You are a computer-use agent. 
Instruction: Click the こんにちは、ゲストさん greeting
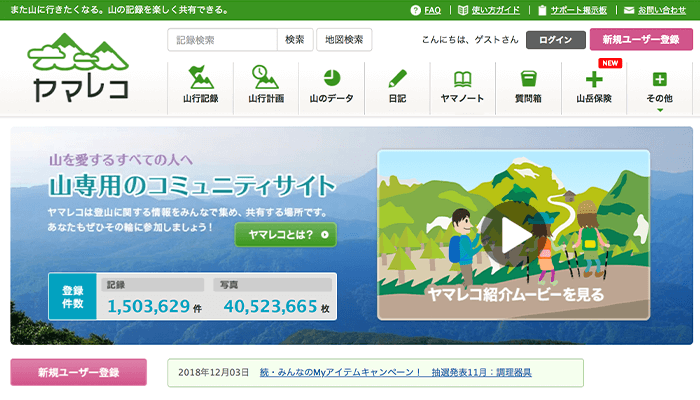point(470,40)
